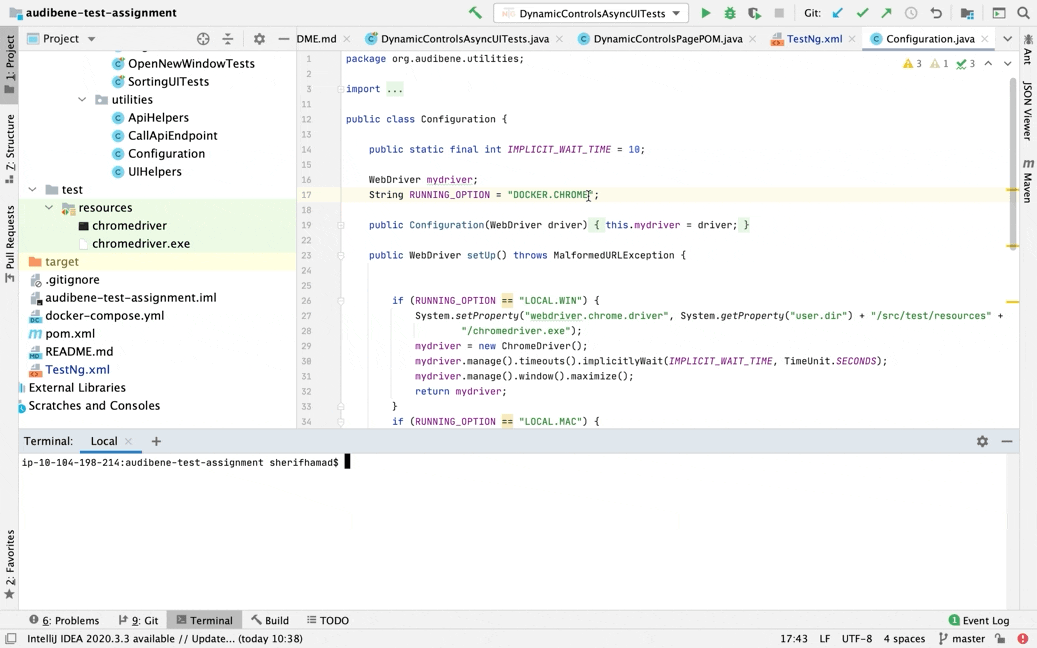1037x648 pixels.
Task: Click the green hammer Build Project icon
Action: (x=475, y=13)
